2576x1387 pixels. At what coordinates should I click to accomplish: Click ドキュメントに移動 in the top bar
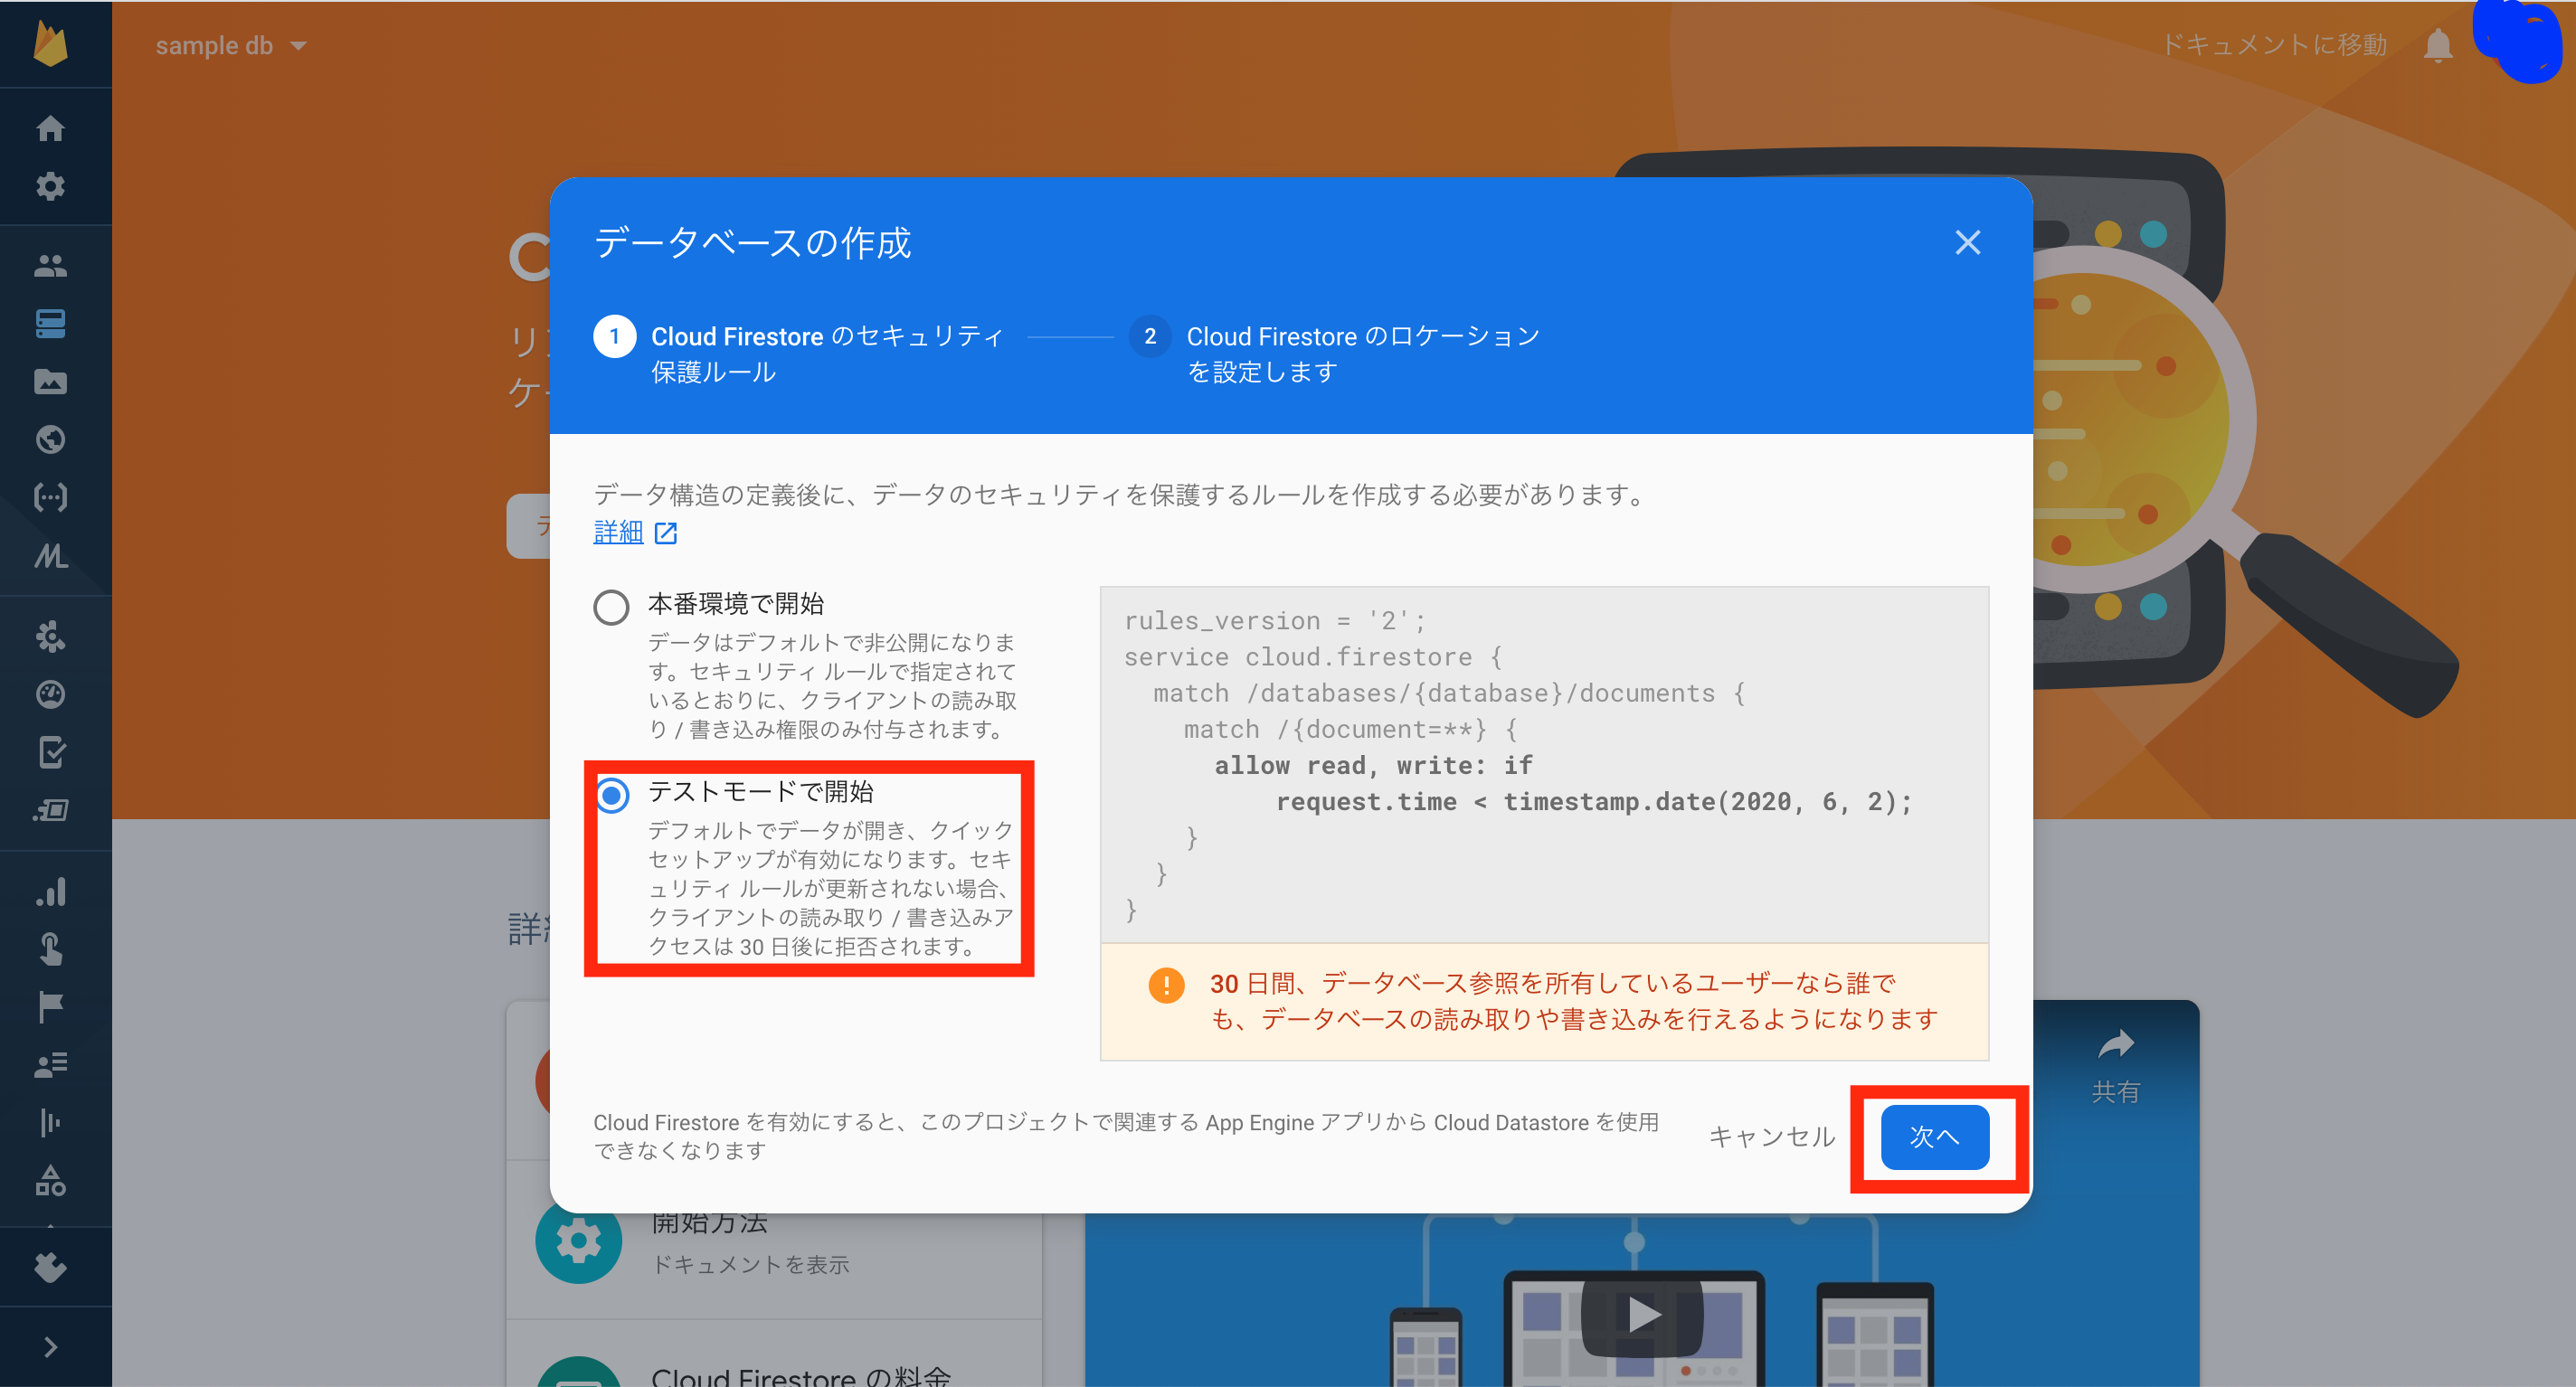click(2275, 44)
